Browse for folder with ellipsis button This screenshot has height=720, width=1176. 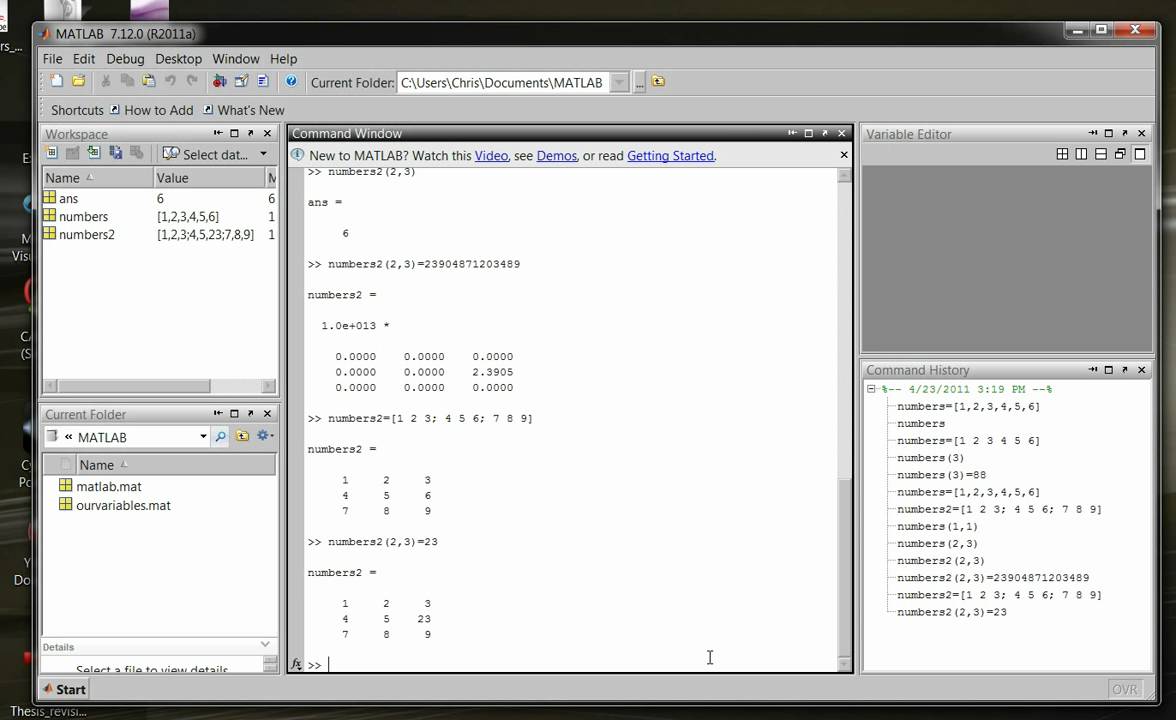click(x=639, y=82)
